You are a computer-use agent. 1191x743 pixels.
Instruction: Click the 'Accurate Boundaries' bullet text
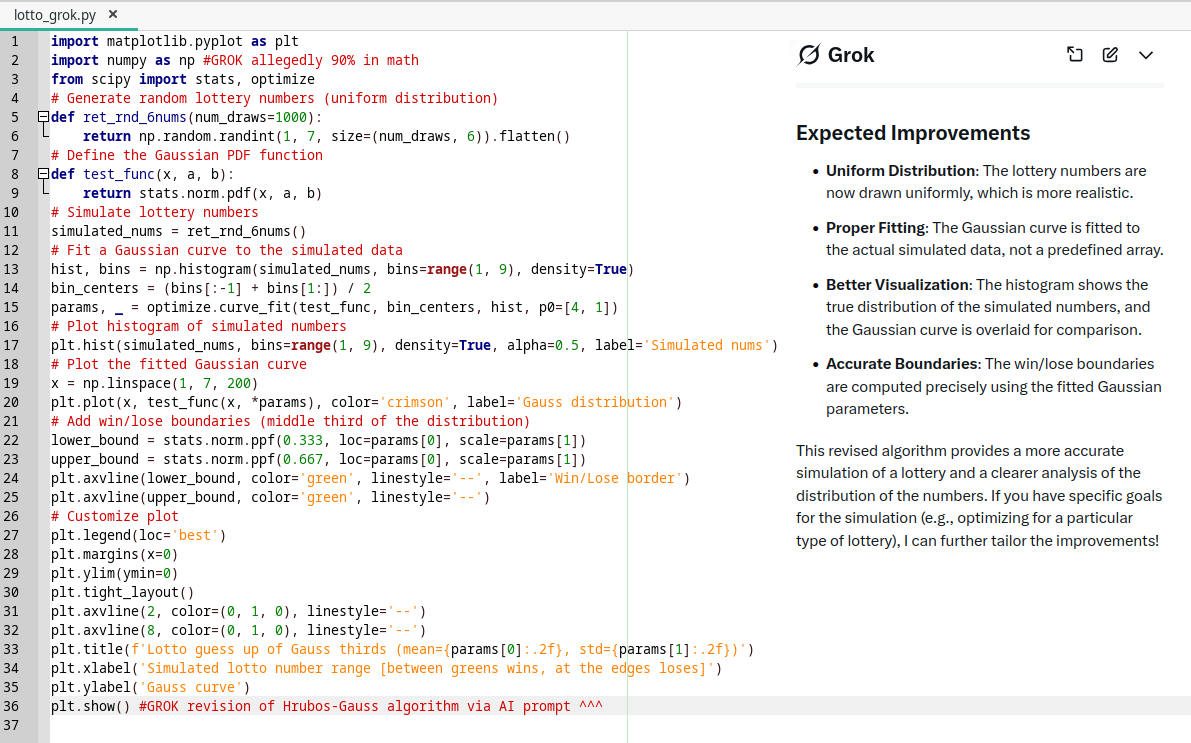pyautogui.click(x=901, y=364)
